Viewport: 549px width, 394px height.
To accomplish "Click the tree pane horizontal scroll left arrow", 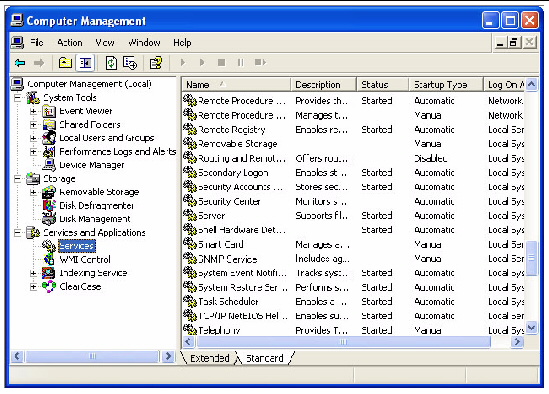I will pyautogui.click(x=17, y=357).
